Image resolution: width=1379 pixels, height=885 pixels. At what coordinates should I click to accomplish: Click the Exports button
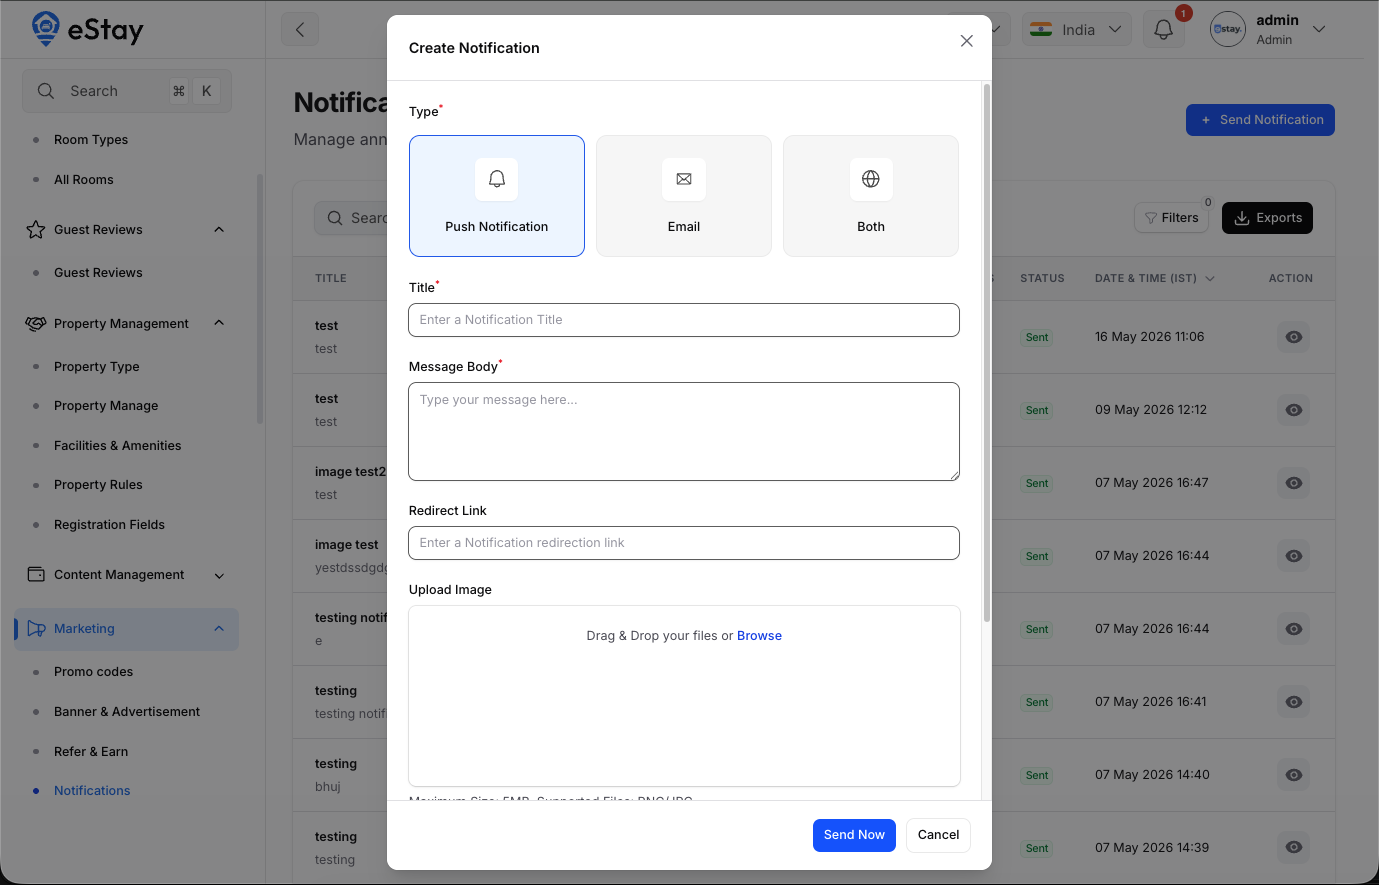pyautogui.click(x=1267, y=218)
